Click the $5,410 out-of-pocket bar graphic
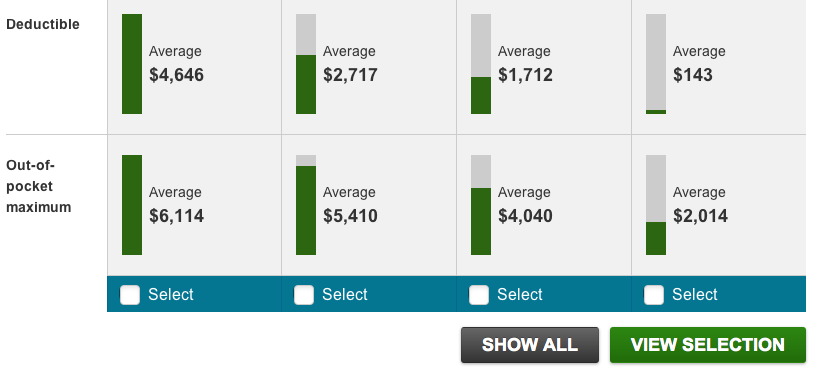Viewport: 819px width, 390px height. click(x=306, y=205)
